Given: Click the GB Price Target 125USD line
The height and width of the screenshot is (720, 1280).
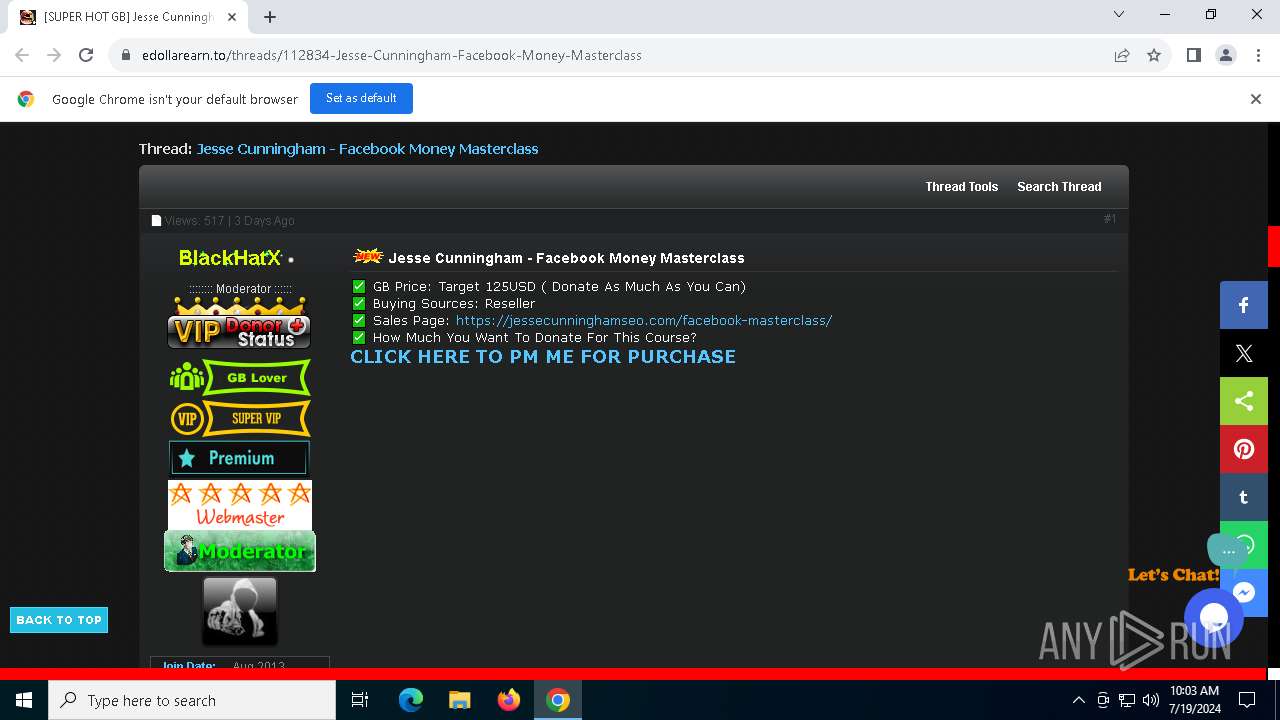Looking at the screenshot, I should (x=559, y=286).
